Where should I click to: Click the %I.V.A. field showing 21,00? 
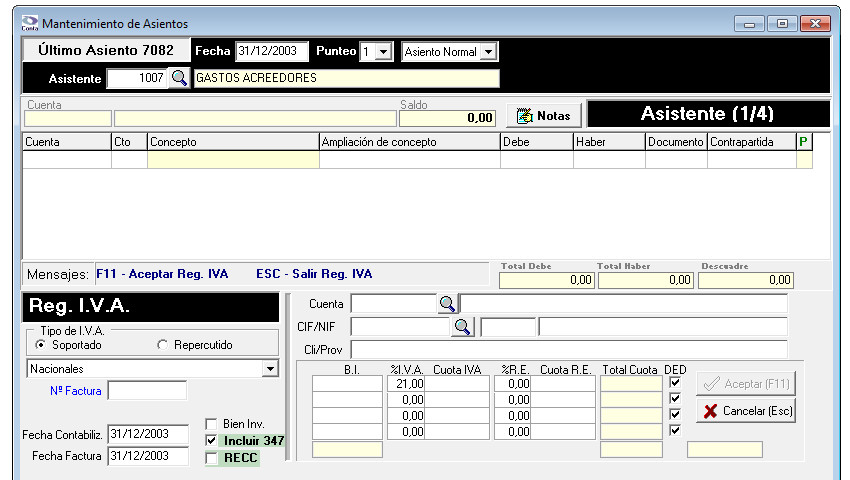pos(407,383)
